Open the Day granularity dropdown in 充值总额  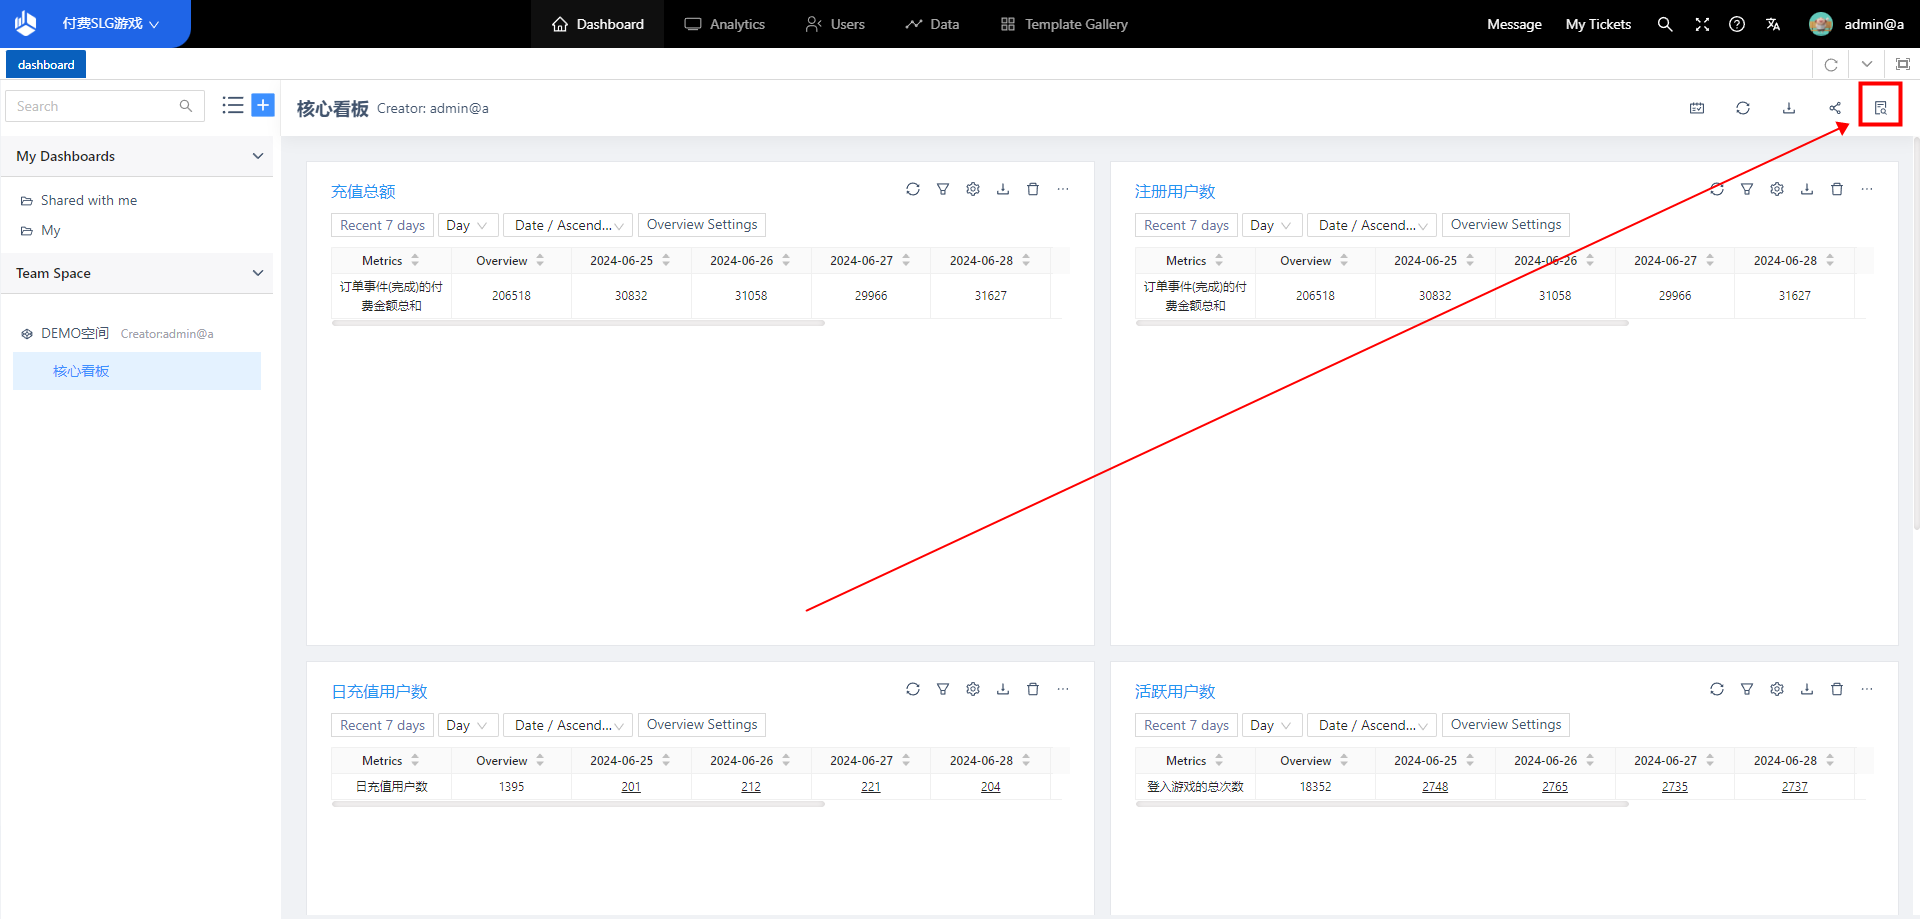tap(467, 225)
